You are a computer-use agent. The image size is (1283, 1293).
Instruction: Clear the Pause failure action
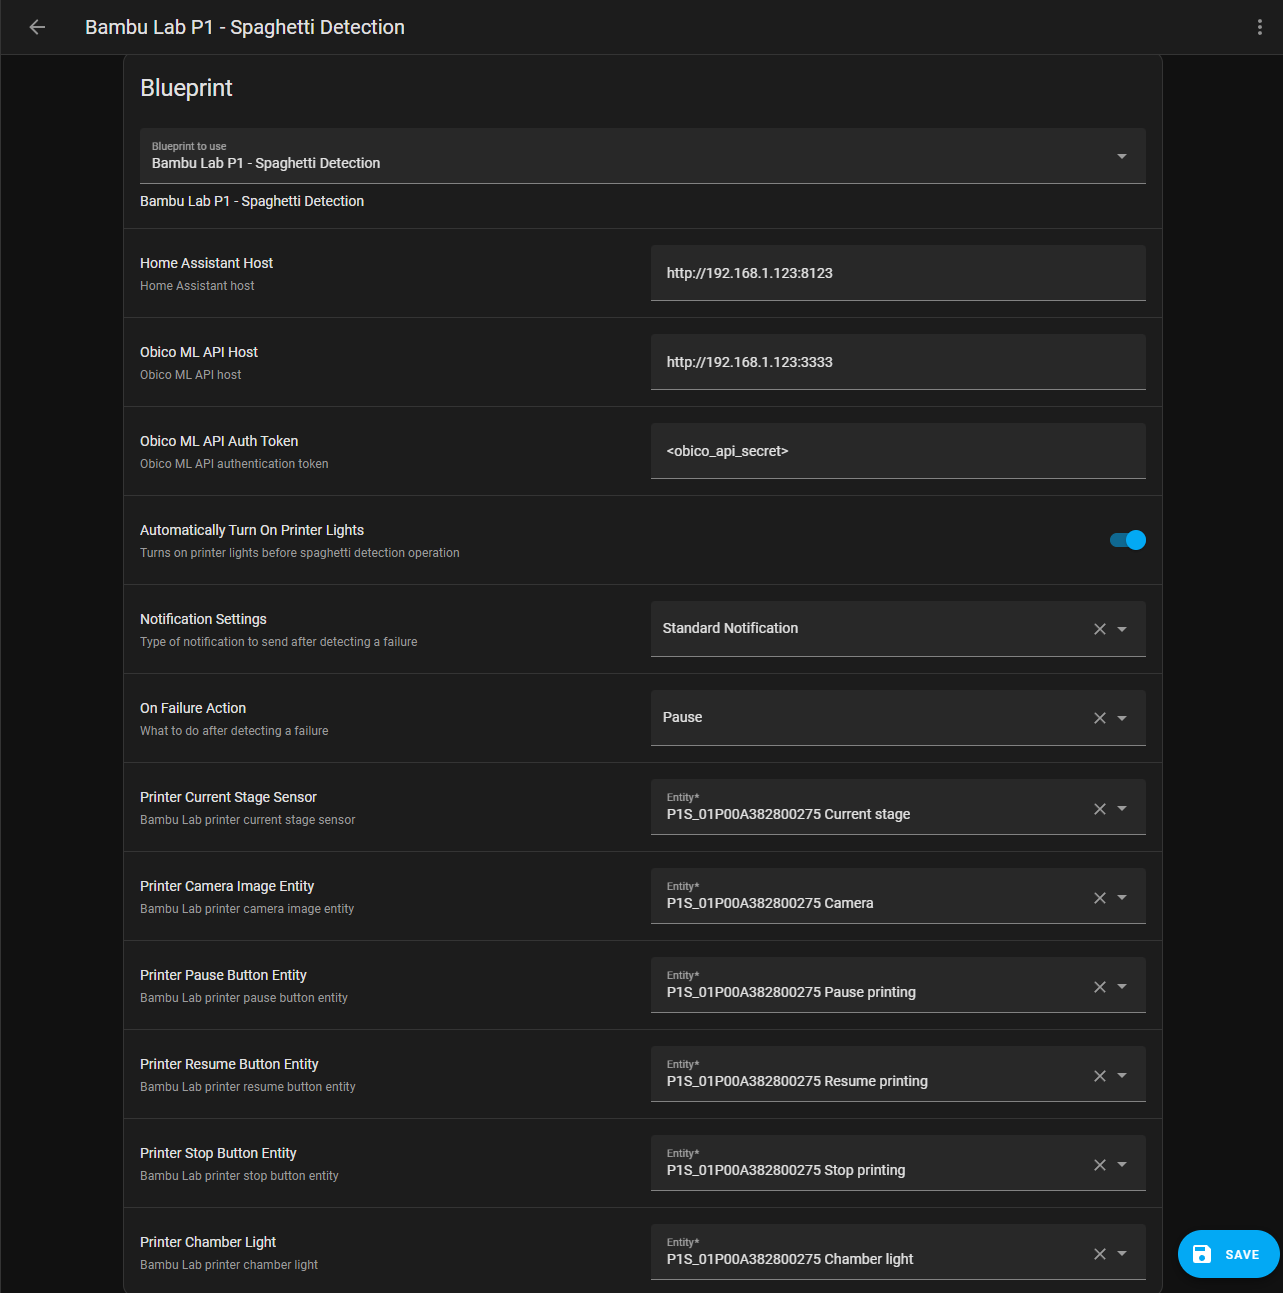pos(1100,718)
